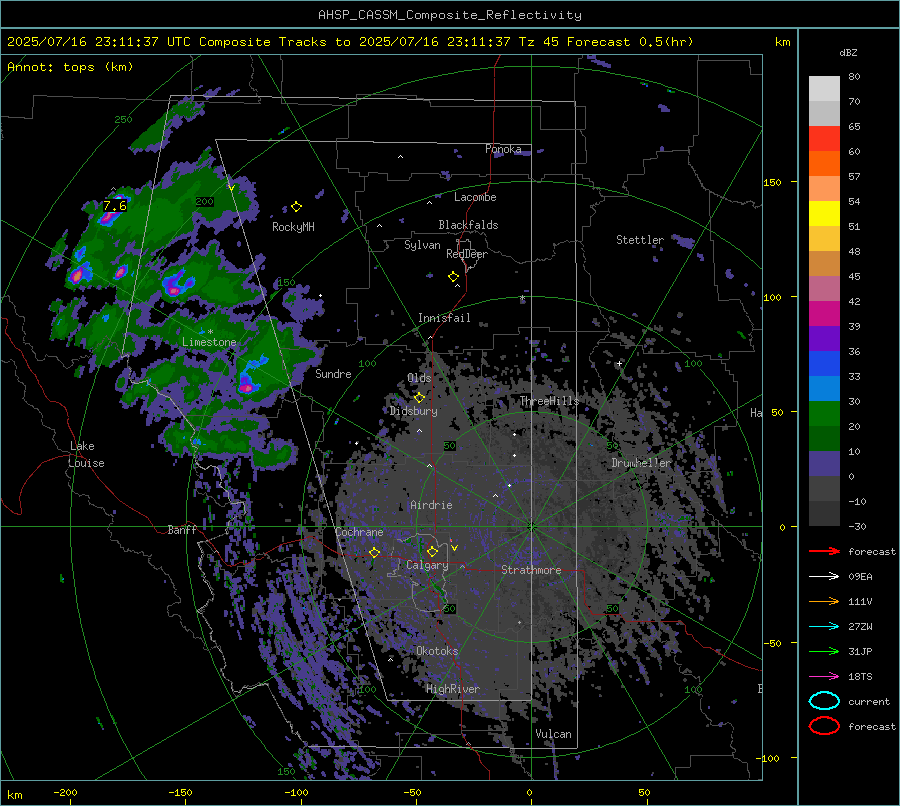Click the Banff label

point(182,530)
